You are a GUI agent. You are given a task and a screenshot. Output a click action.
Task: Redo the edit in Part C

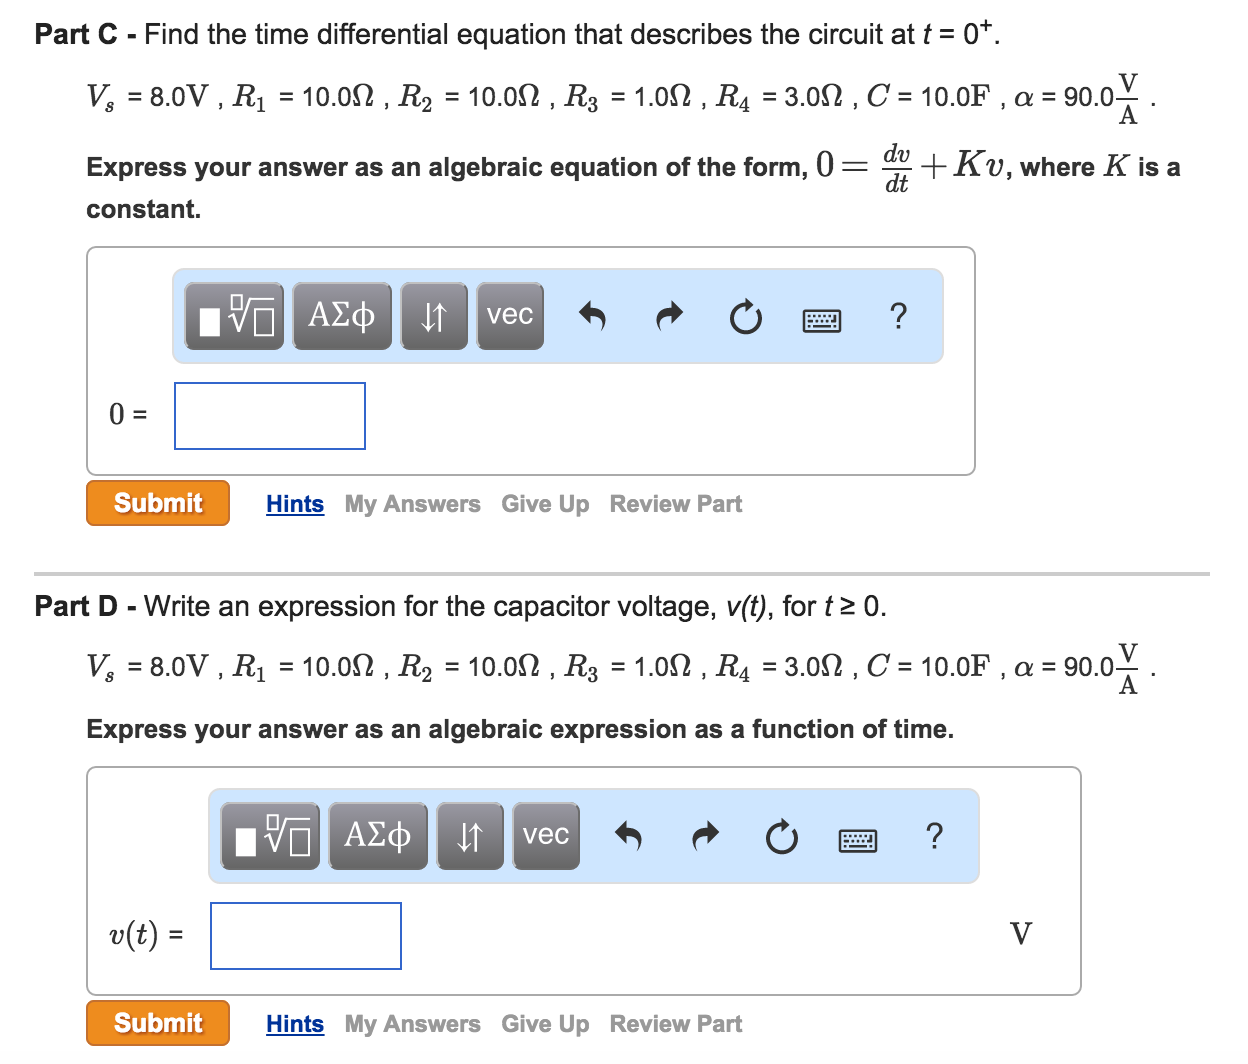669,316
